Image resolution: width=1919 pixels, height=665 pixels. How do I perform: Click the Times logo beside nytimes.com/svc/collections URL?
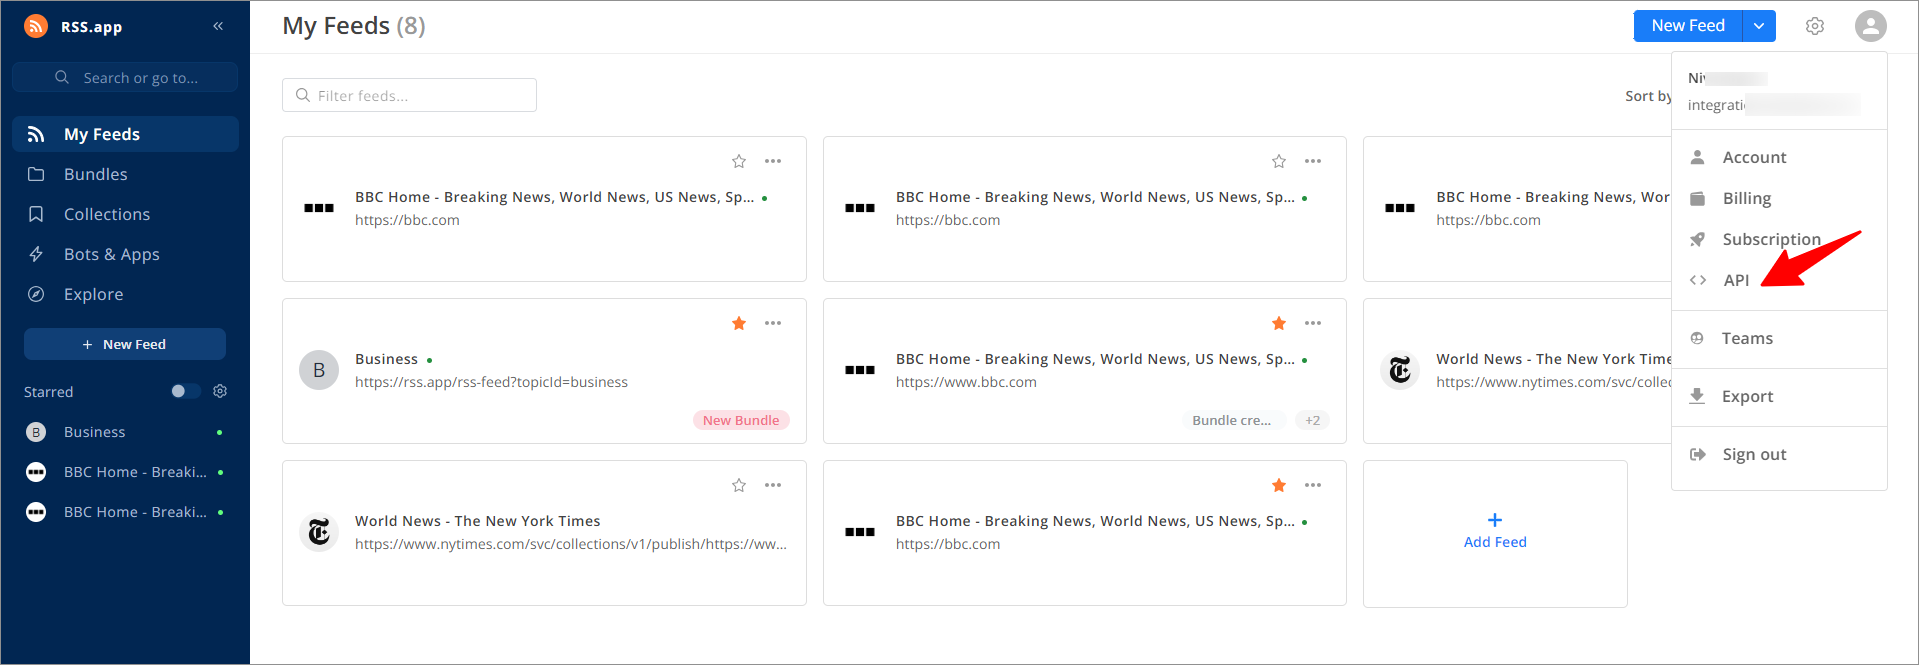pos(319,532)
